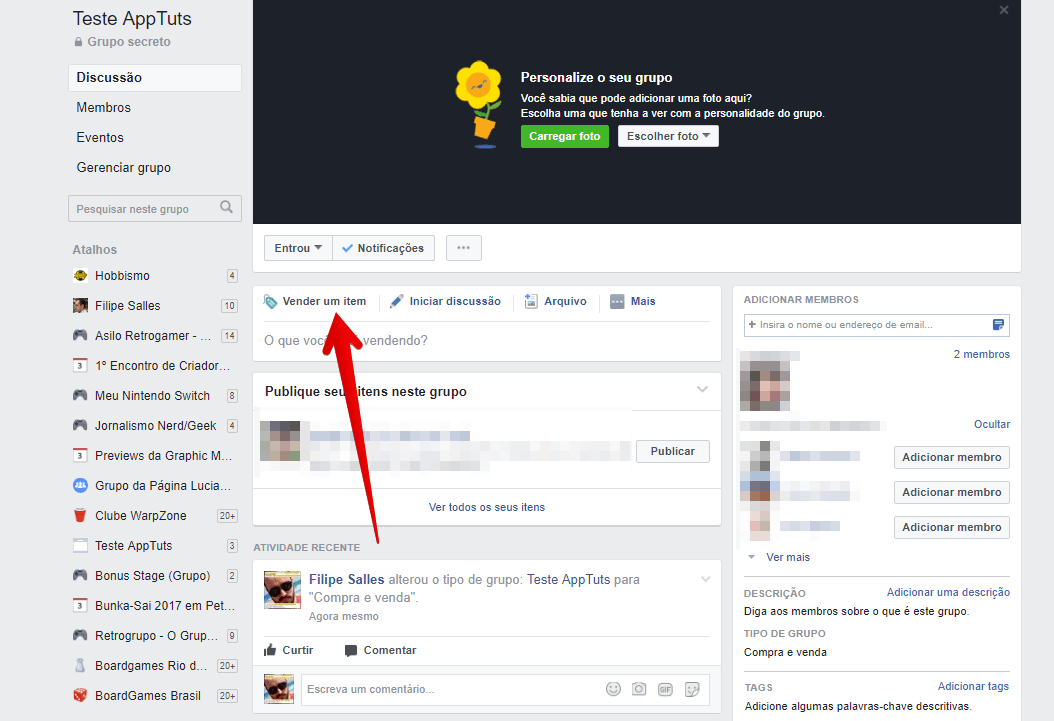Screen dimensions: 1054x721
Task: Click the Hobbismo shortcut icon
Action: [80, 275]
